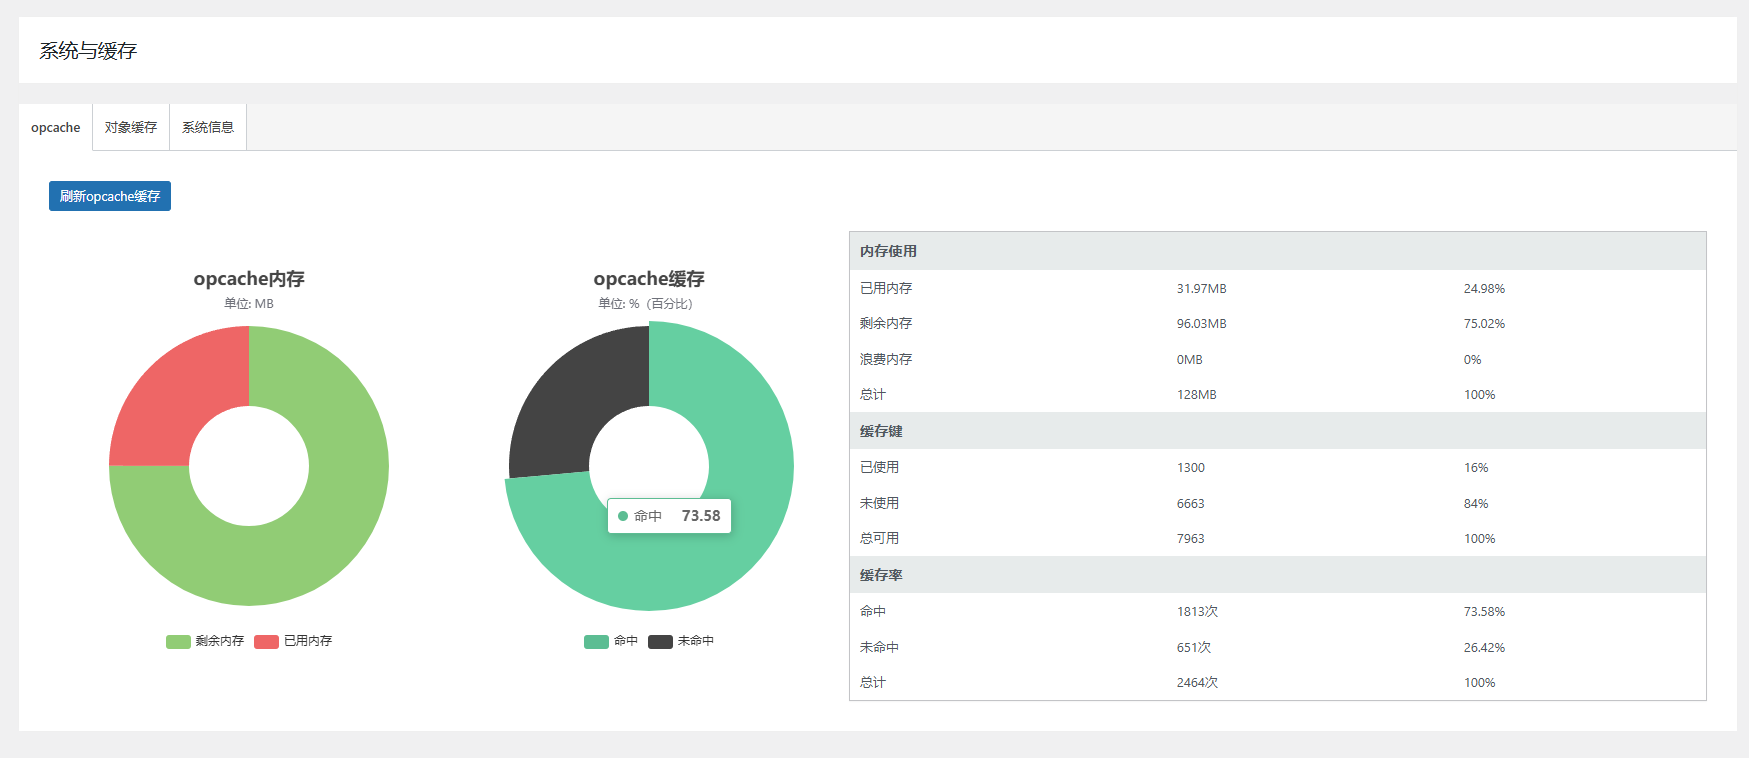Switch to the 对象缓存 tab
The height and width of the screenshot is (758, 1749).
[131, 127]
